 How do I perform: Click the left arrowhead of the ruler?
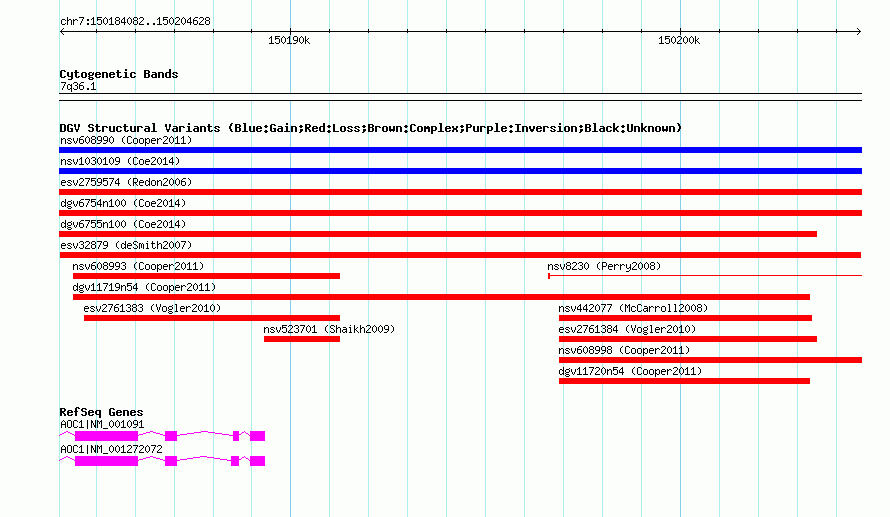pyautogui.click(x=62, y=32)
